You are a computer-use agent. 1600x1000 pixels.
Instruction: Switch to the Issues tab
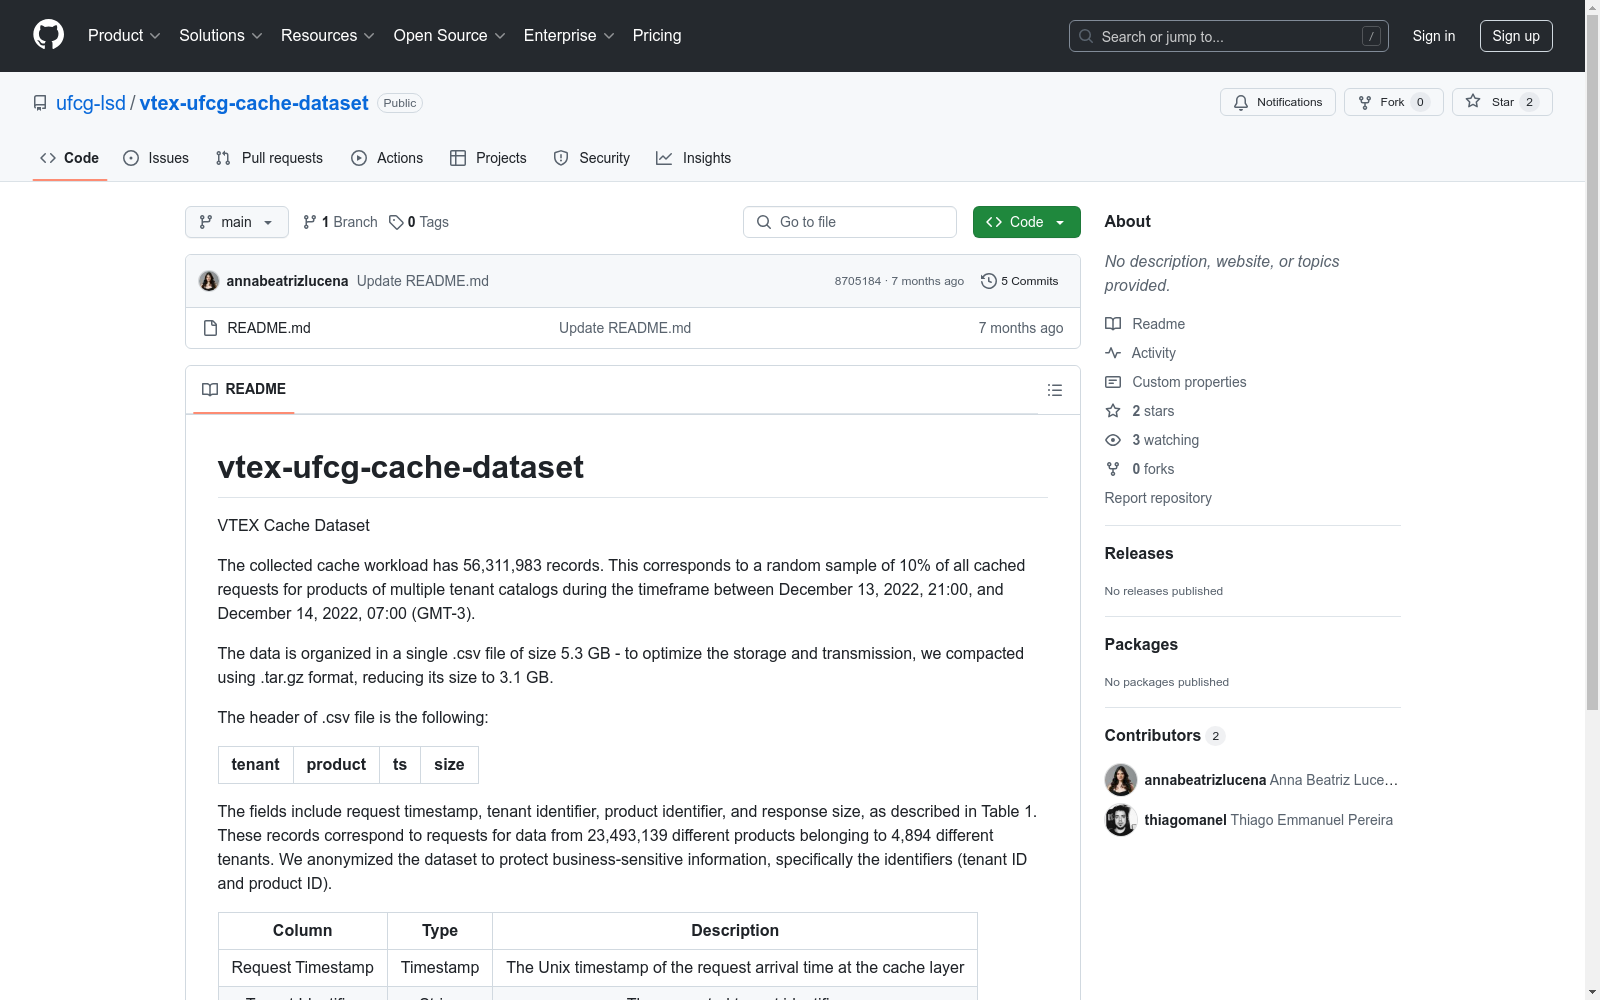[156, 158]
